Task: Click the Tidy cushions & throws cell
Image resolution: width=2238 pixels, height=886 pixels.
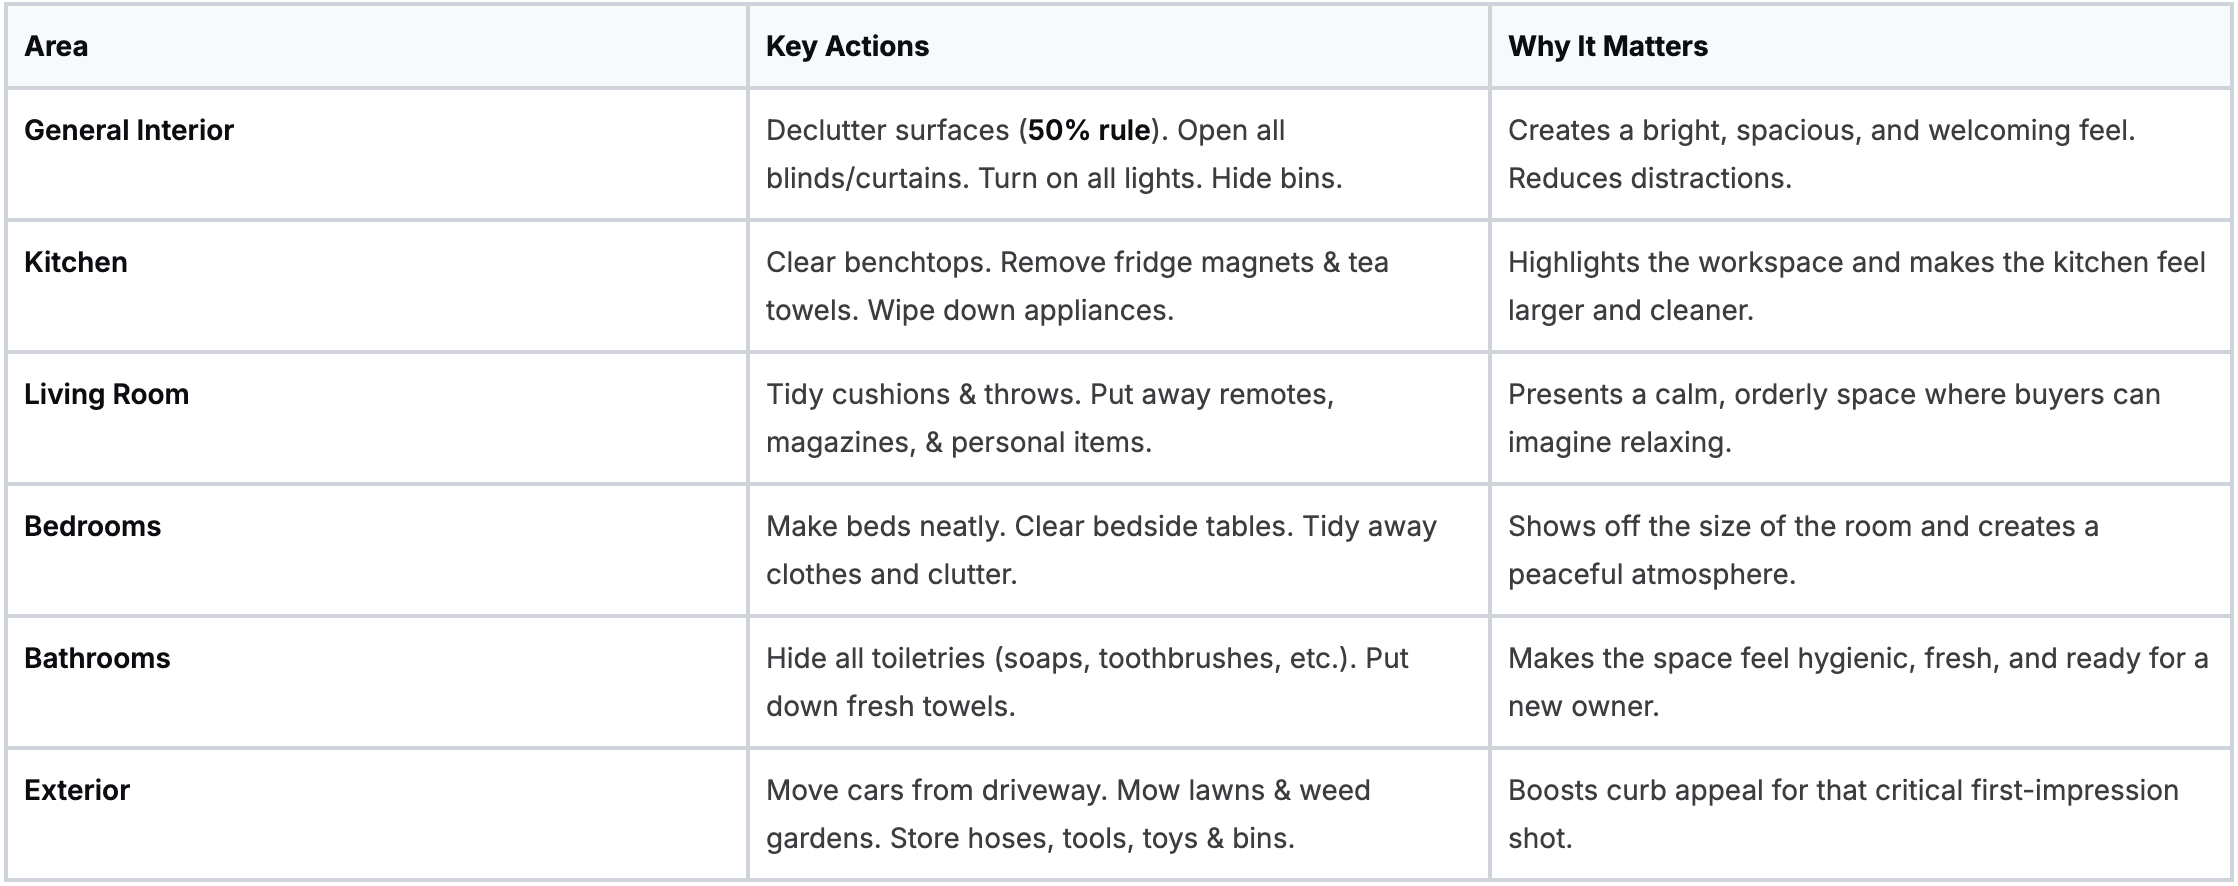Action: tap(1118, 418)
